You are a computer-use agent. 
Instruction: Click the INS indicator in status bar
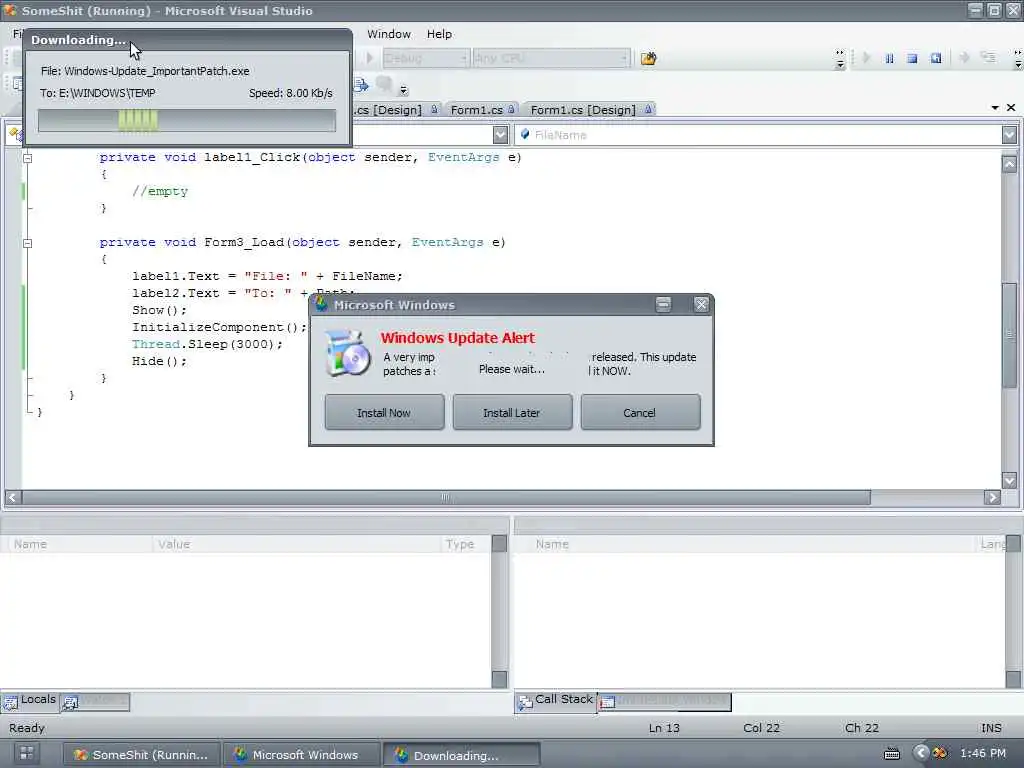pyautogui.click(x=991, y=728)
